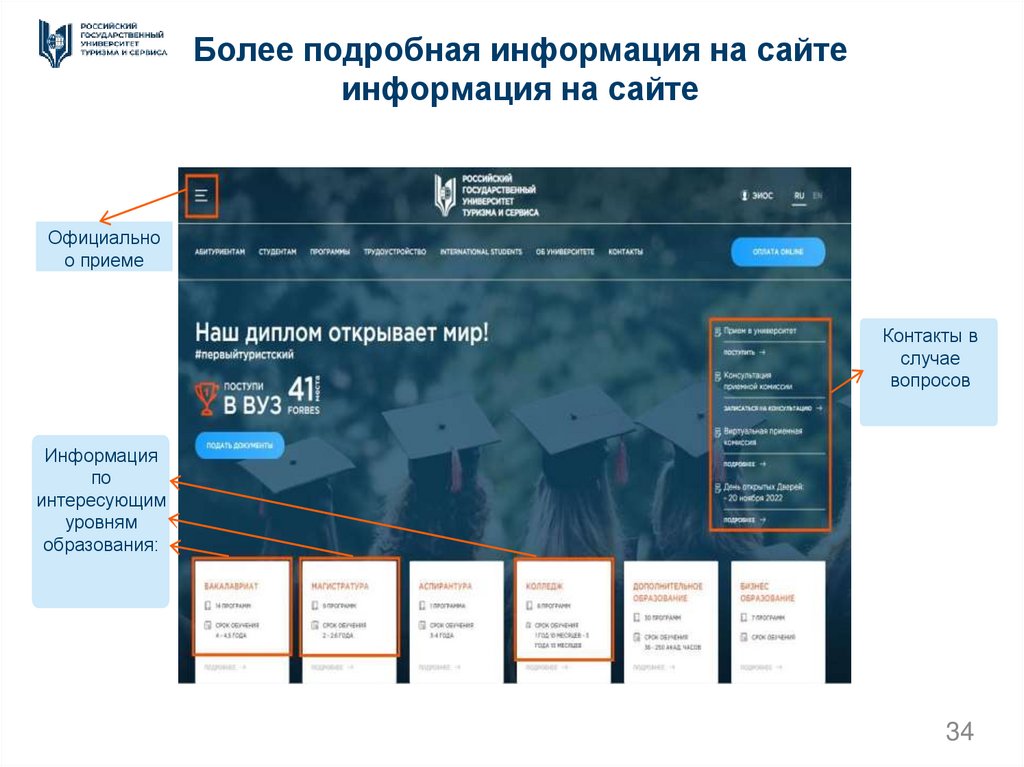Open the hamburger menu on the site header
The height and width of the screenshot is (767, 1024).
point(201,193)
